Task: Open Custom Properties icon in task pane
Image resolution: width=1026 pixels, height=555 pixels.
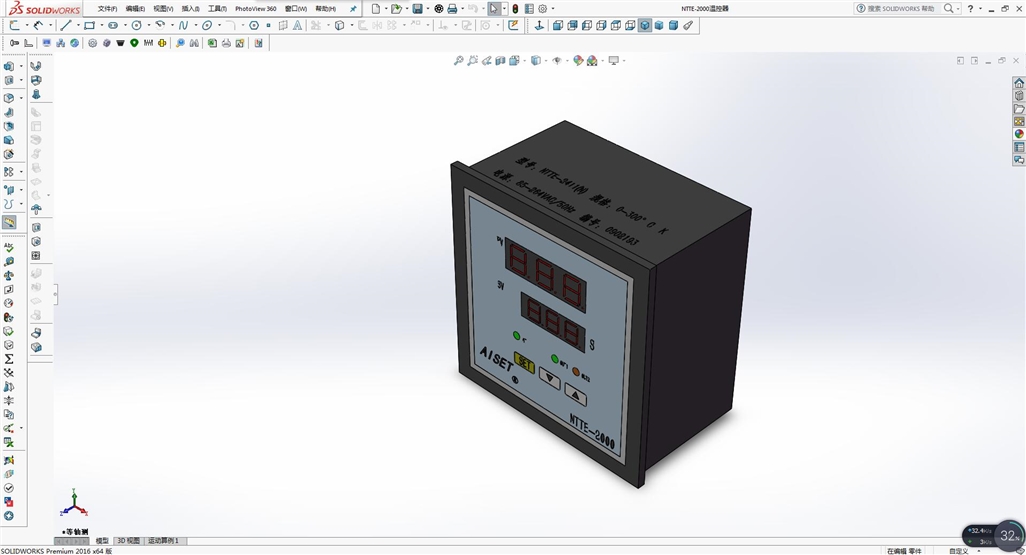Action: [x=1019, y=147]
